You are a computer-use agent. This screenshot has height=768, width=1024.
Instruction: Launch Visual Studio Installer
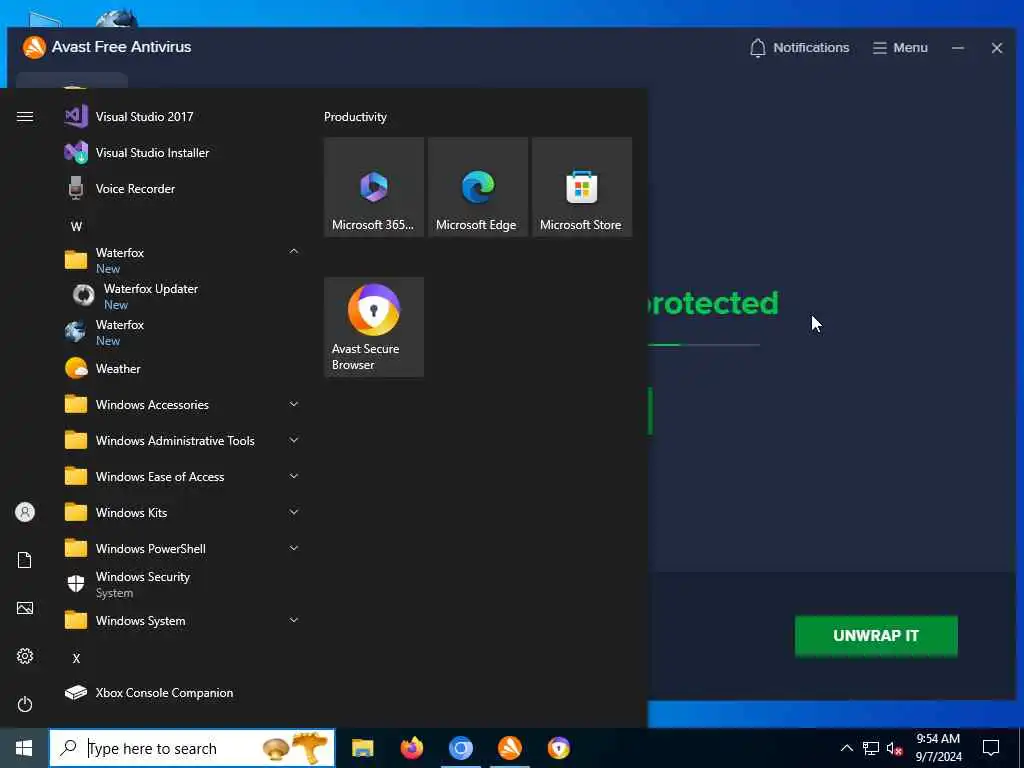(181, 153)
